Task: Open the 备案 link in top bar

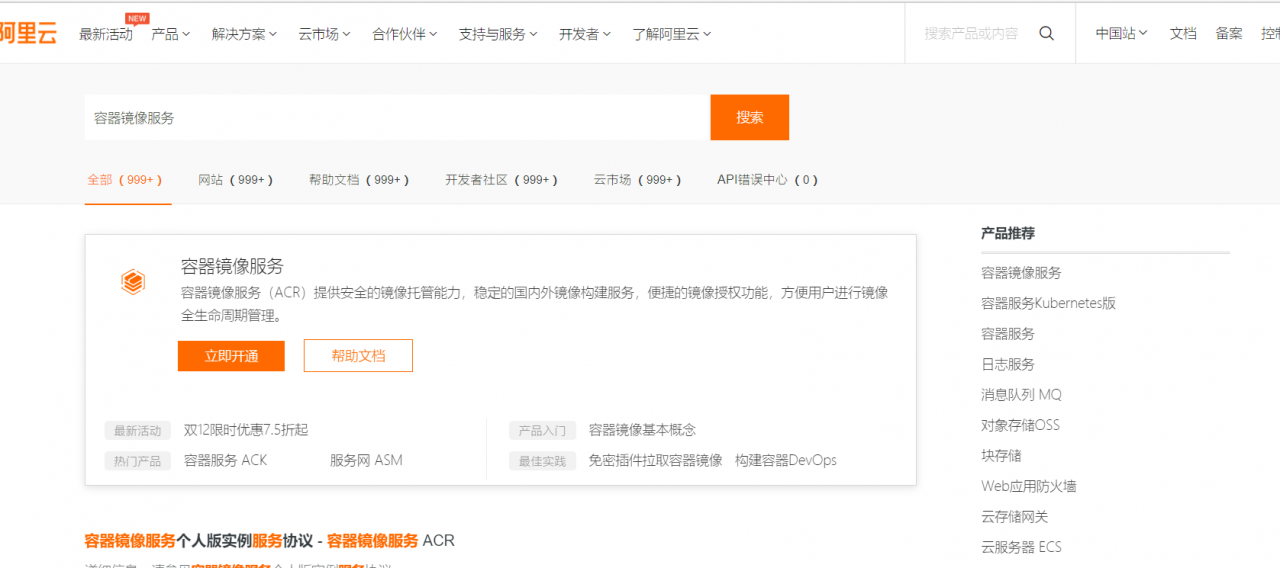Action: coord(1229,33)
